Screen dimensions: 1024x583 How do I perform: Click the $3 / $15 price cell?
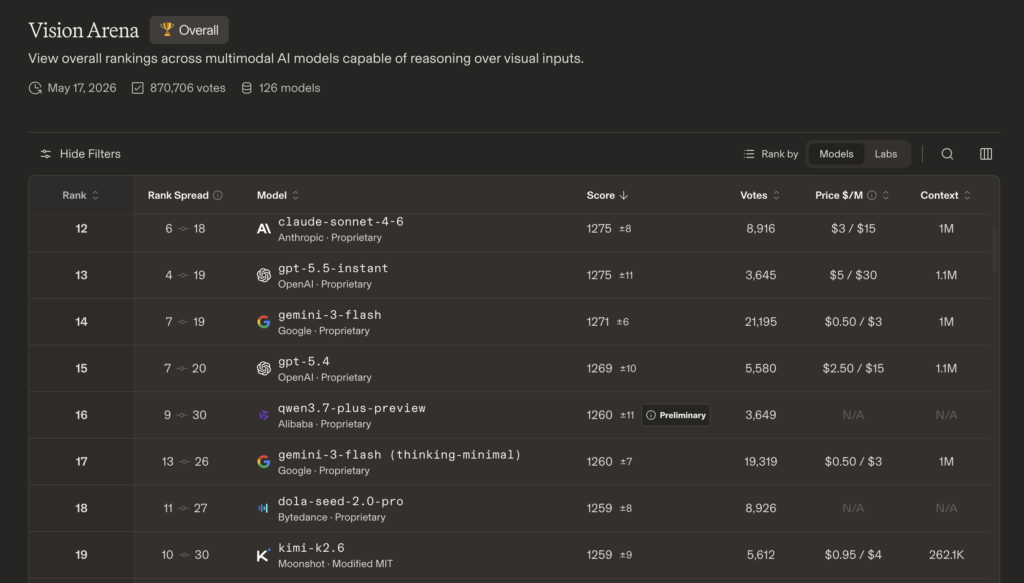[x=853, y=228]
